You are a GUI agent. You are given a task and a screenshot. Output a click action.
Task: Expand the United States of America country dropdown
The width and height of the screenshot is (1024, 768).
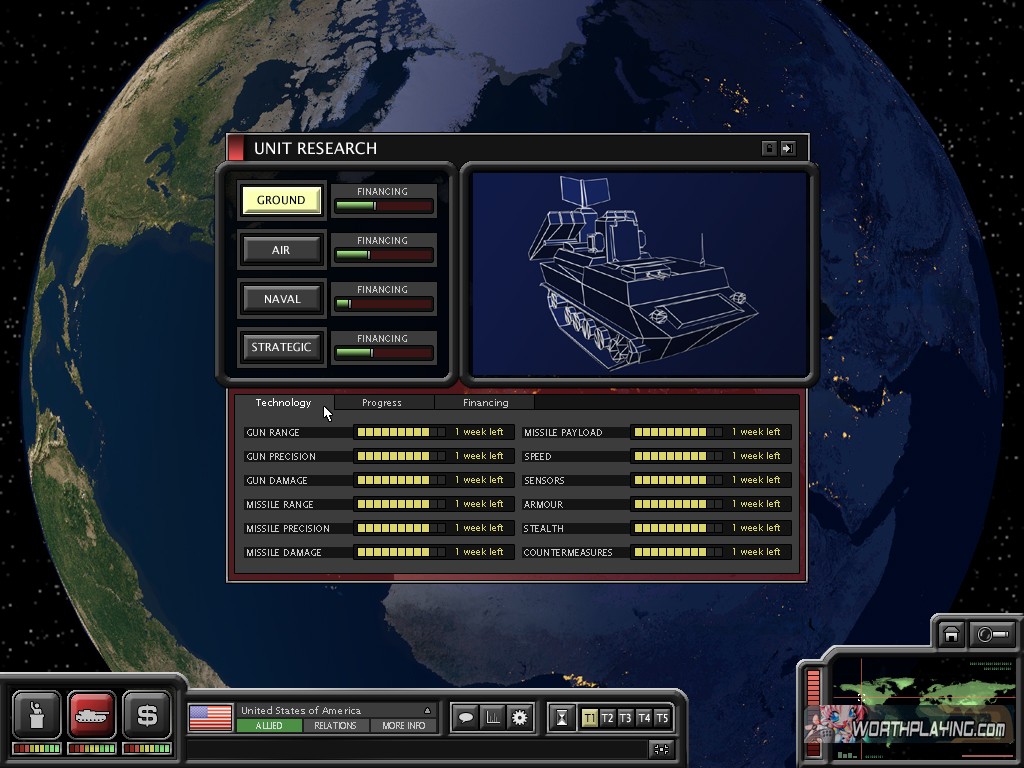pos(427,710)
